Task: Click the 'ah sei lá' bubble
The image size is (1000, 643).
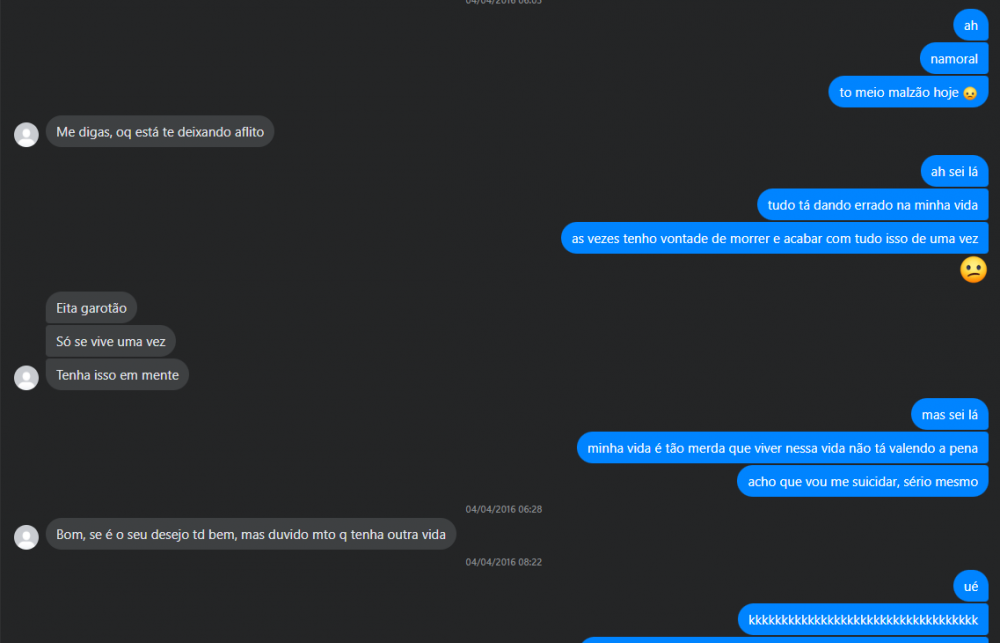Action: 955,172
